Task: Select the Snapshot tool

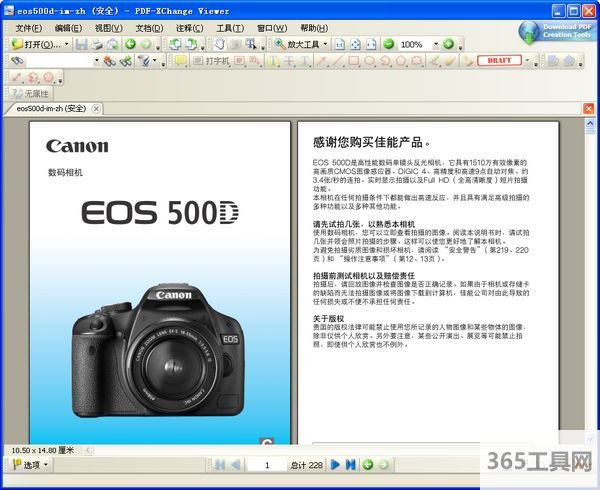Action: (x=235, y=44)
